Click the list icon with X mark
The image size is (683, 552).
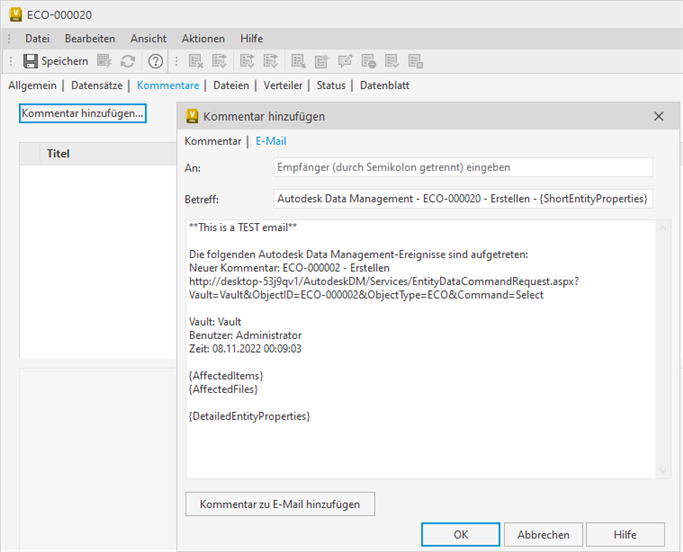click(196, 61)
